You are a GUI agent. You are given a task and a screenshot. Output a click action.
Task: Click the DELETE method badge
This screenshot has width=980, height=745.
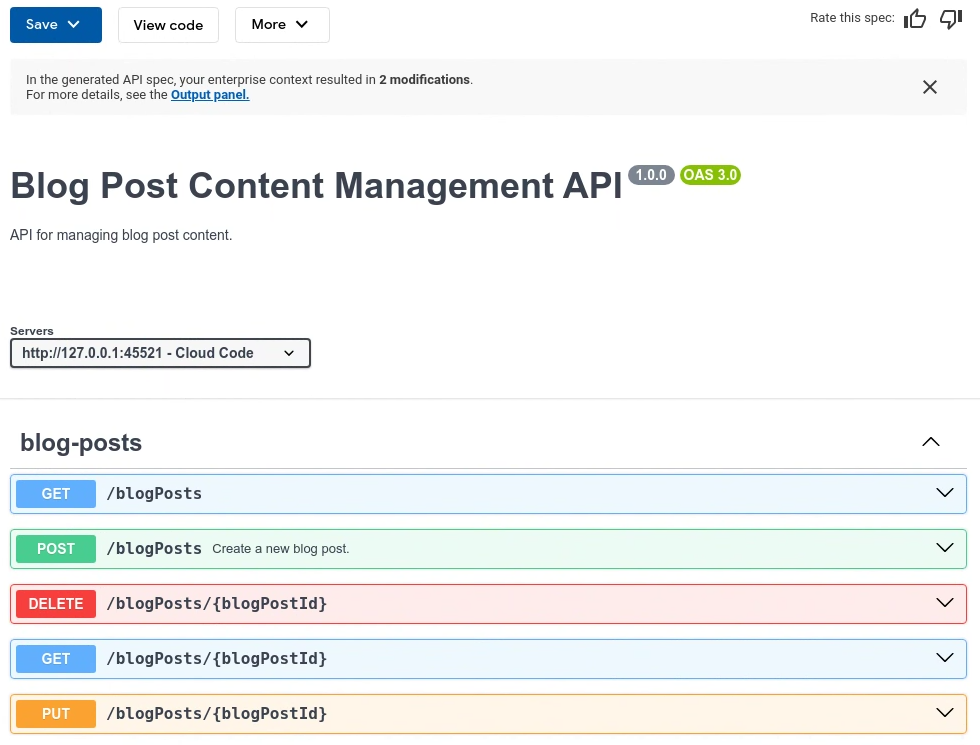[x=56, y=604]
